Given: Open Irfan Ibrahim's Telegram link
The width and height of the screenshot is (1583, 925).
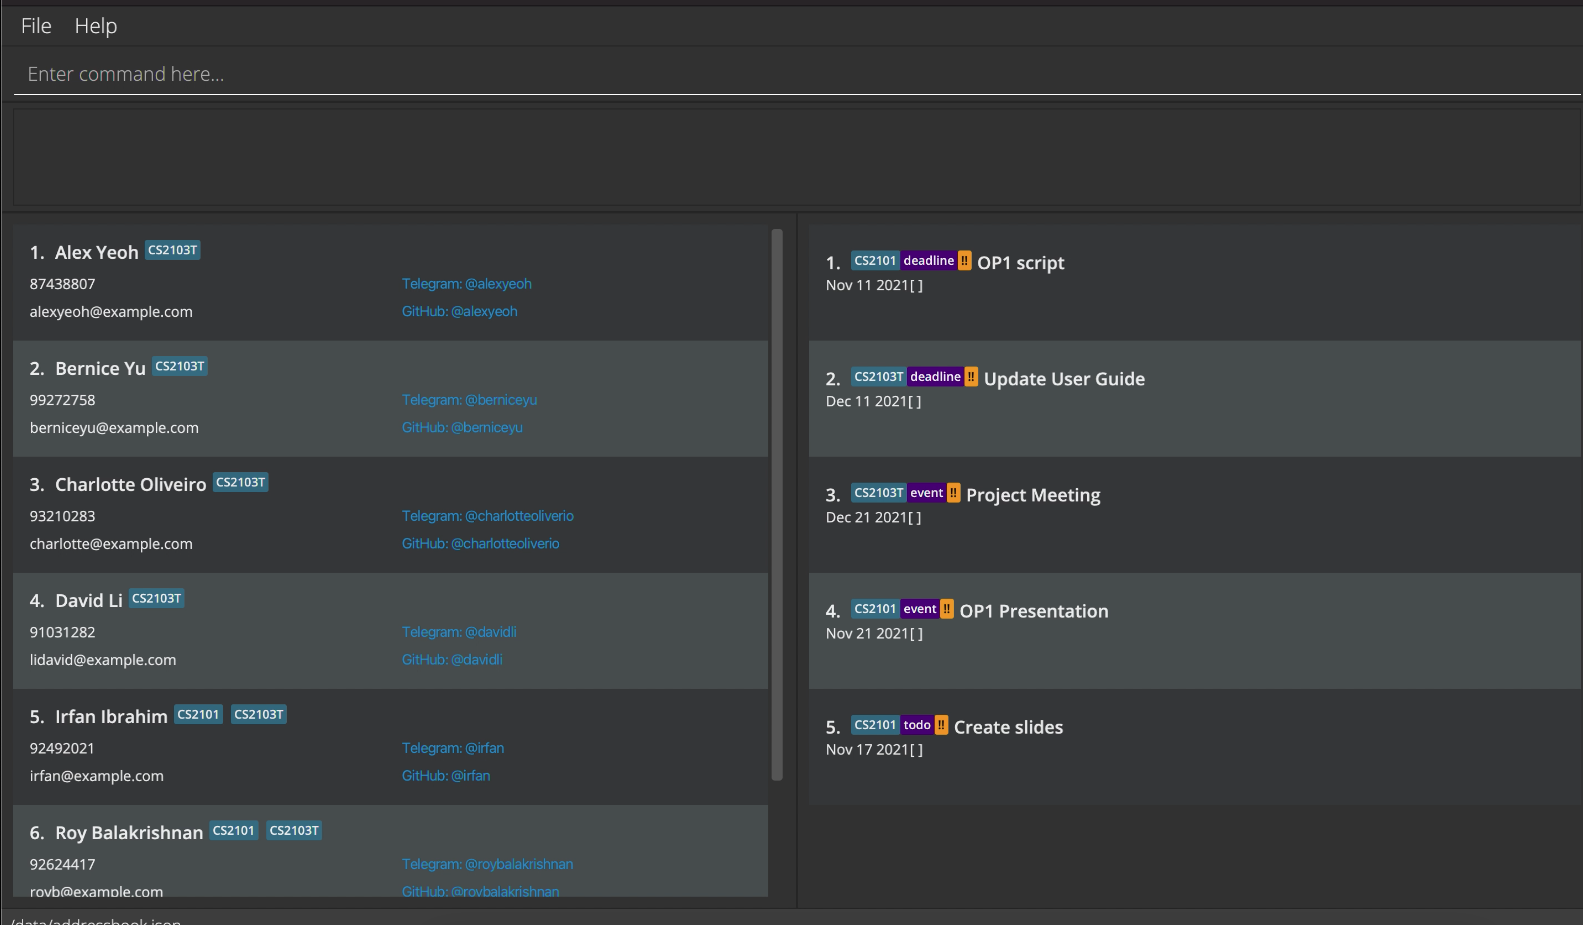Looking at the screenshot, I should [453, 748].
